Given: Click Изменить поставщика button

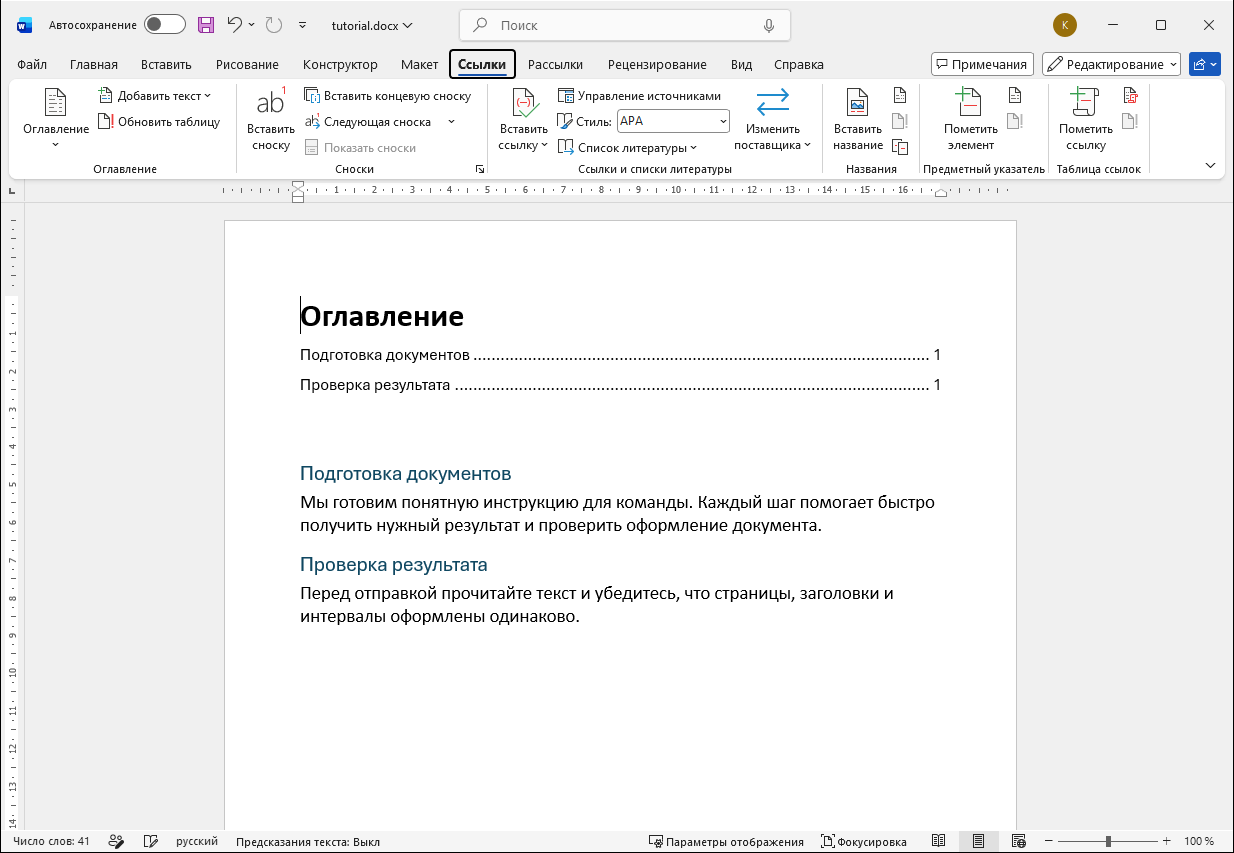Looking at the screenshot, I should coord(772,119).
